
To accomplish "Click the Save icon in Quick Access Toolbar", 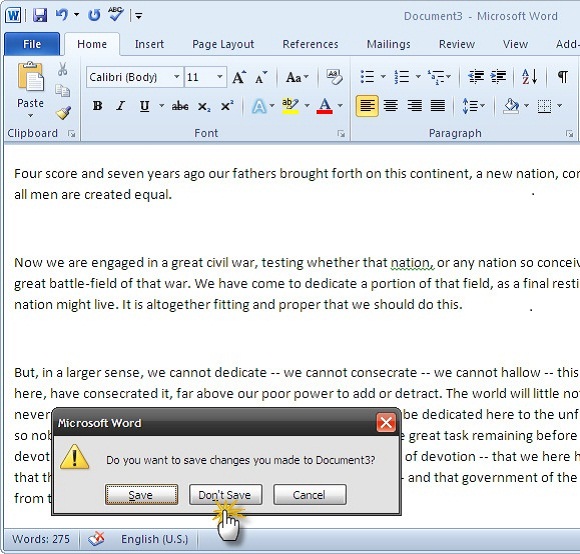I will [40, 16].
